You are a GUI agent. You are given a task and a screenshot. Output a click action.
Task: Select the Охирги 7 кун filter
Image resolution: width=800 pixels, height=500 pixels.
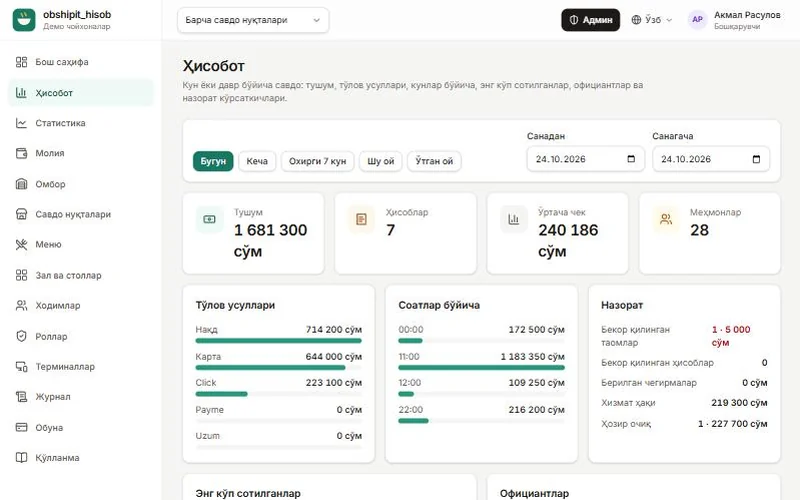(317, 161)
